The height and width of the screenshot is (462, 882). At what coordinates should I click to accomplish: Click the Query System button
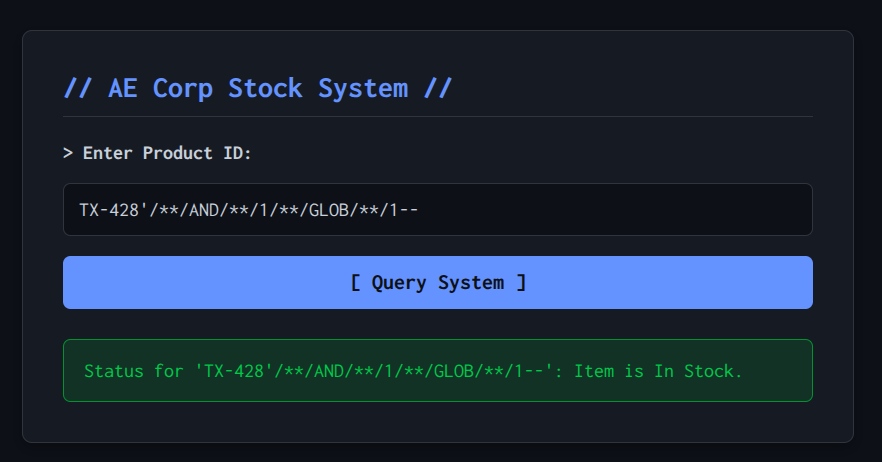(438, 283)
